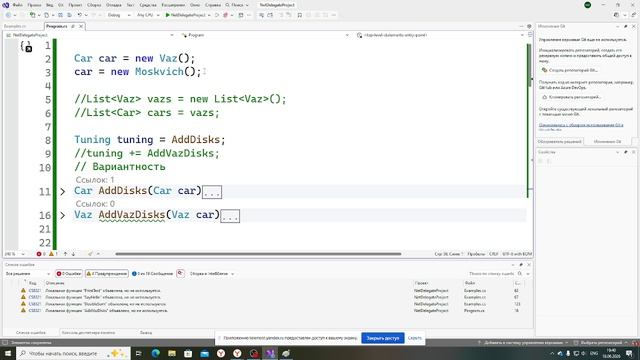Pin the Git Changes panel
Screen dimensions: 640x360
tap(625, 26)
